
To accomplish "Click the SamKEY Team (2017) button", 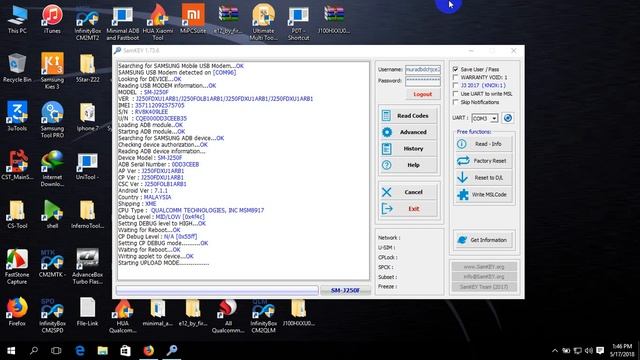I will tap(484, 287).
